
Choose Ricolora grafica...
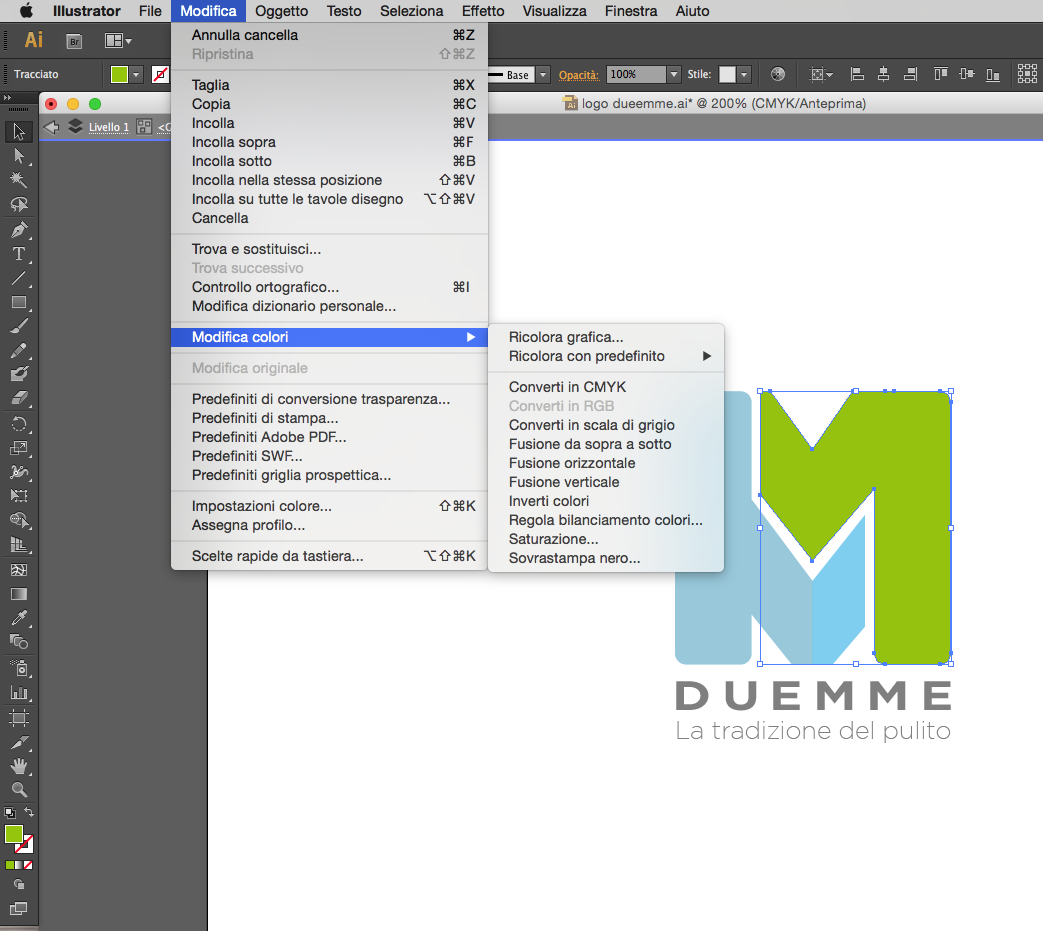click(x=606, y=337)
